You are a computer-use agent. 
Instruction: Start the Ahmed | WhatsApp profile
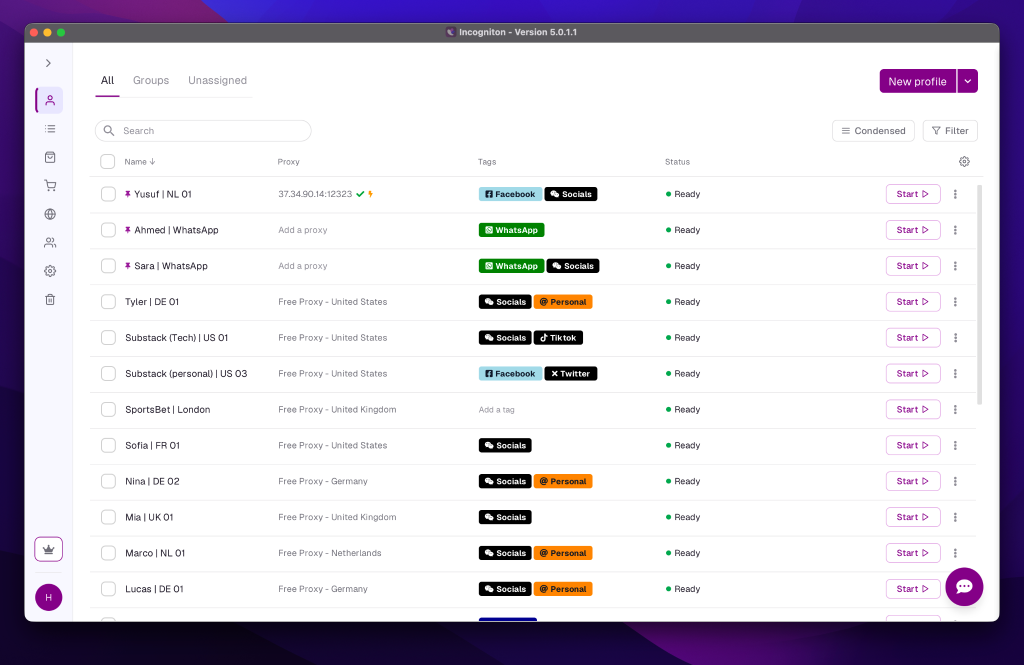click(x=912, y=230)
